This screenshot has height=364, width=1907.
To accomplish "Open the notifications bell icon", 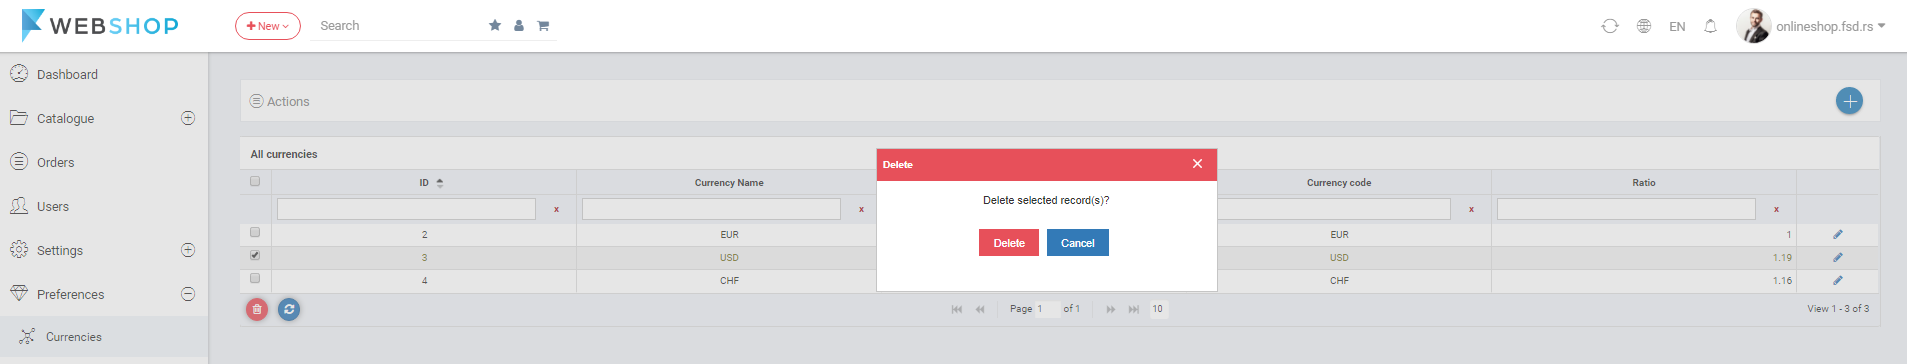I will [x=1710, y=26].
